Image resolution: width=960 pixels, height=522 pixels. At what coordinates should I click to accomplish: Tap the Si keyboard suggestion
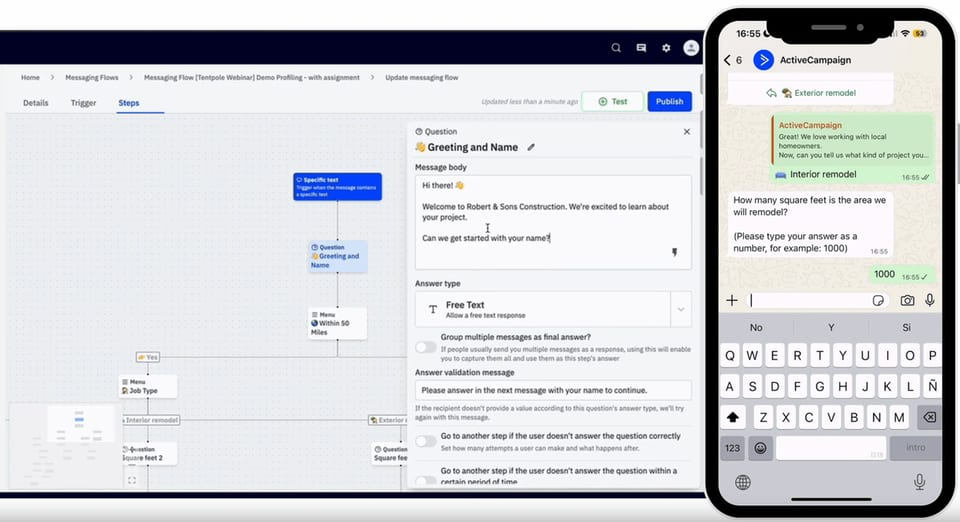[x=906, y=327]
